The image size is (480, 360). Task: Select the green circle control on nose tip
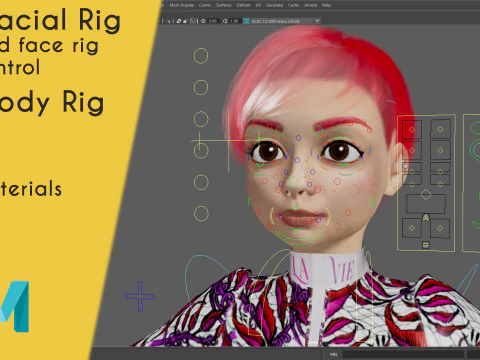pos(293,182)
